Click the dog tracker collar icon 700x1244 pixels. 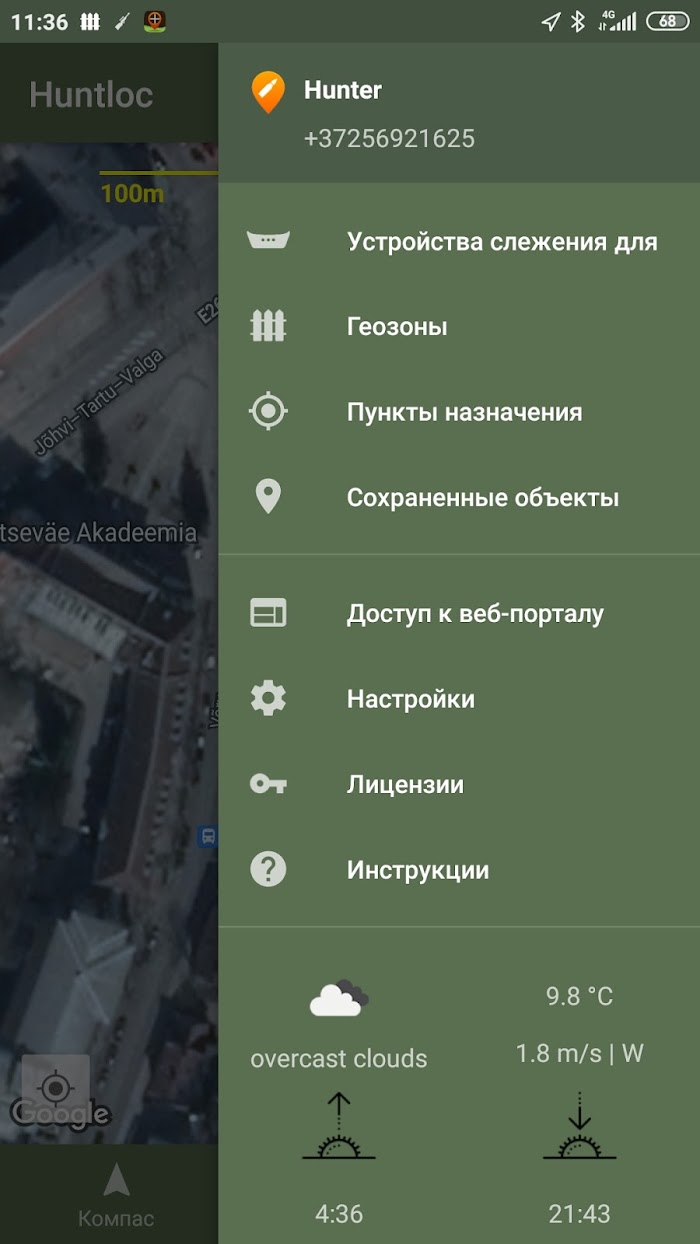point(268,240)
